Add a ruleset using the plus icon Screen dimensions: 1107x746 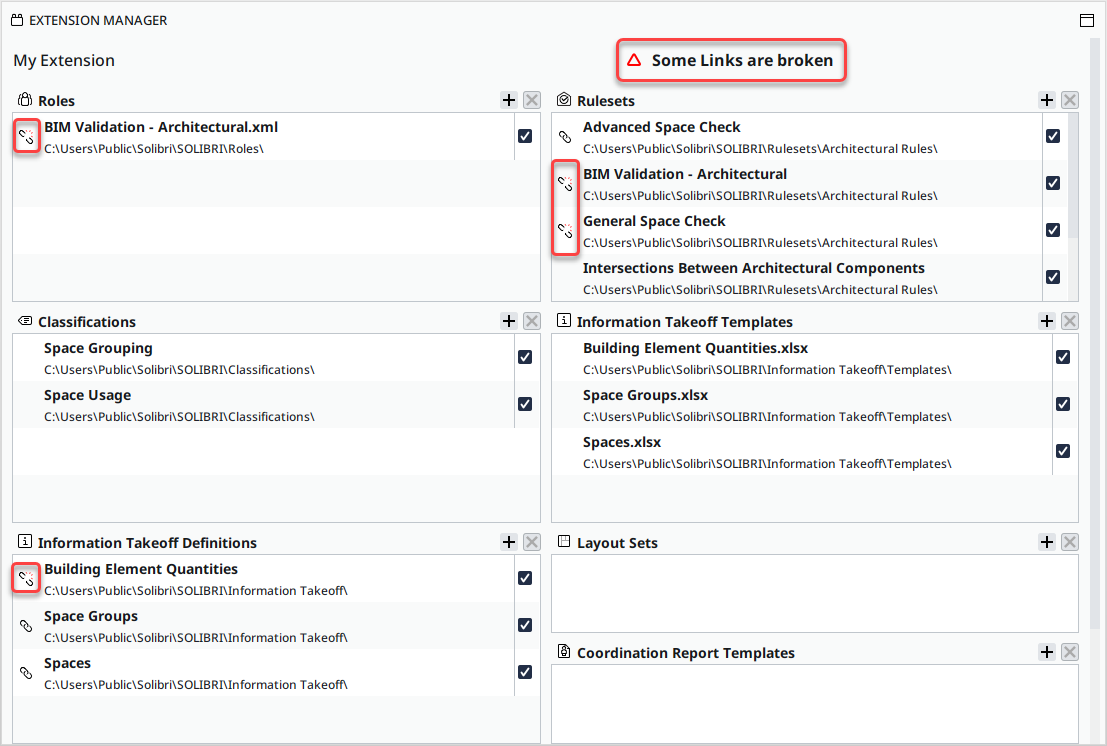[1046, 100]
